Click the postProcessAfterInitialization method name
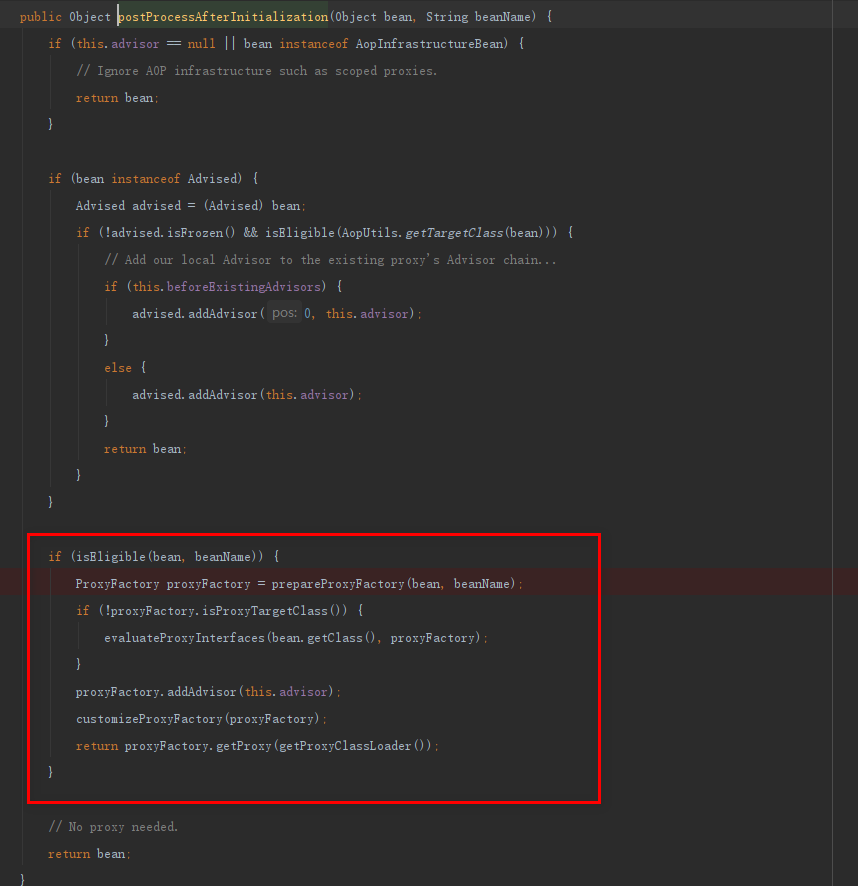This screenshot has width=858, height=886. (x=223, y=17)
